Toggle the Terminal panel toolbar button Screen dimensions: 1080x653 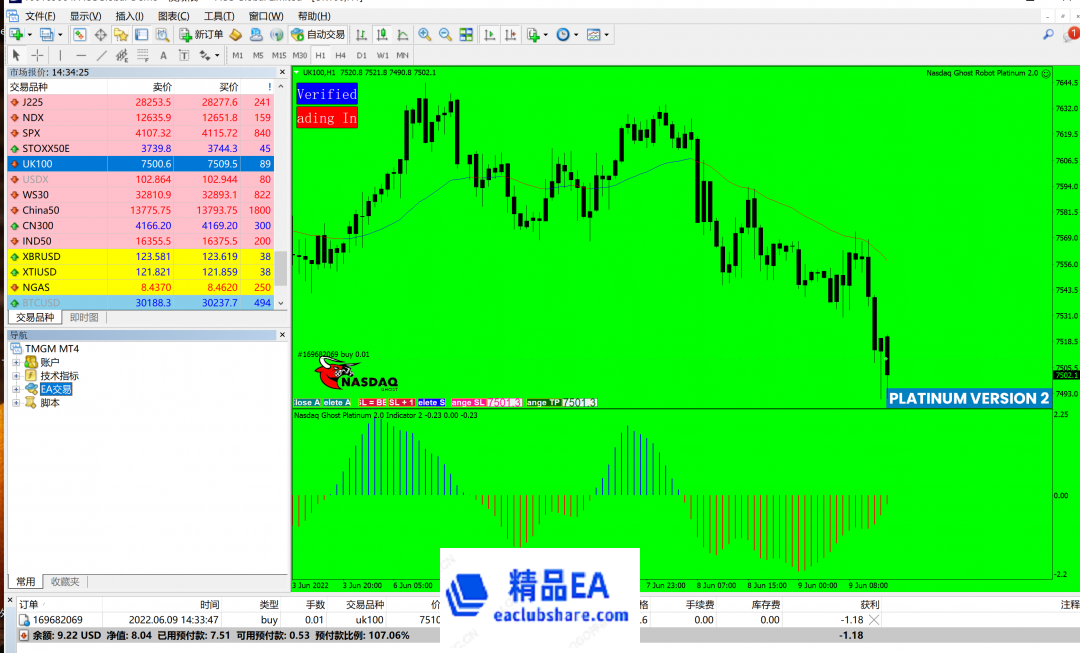142,34
